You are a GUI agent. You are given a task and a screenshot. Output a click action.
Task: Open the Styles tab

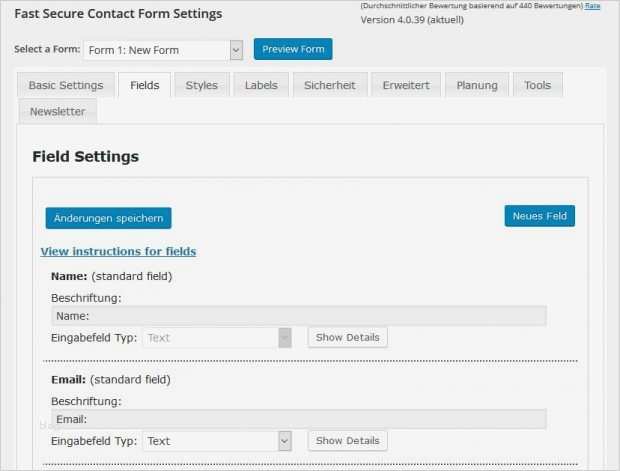201,85
